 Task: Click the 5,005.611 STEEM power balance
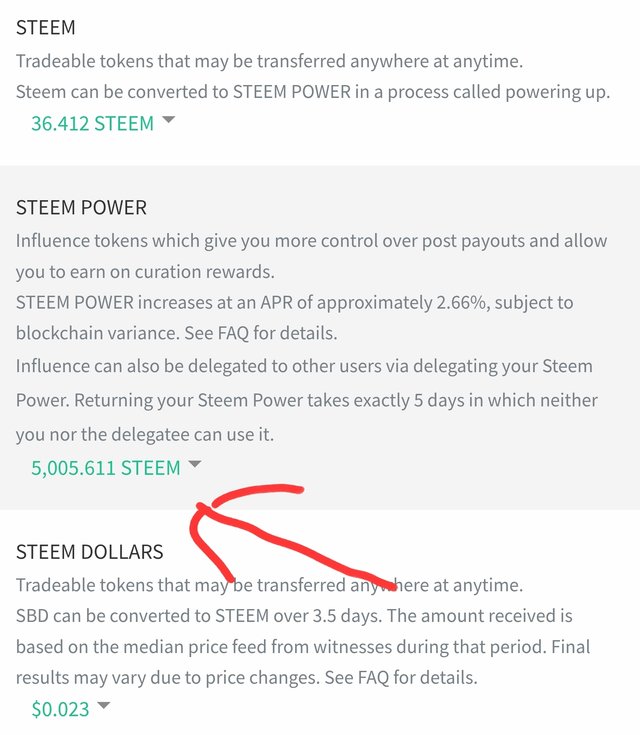105,468
